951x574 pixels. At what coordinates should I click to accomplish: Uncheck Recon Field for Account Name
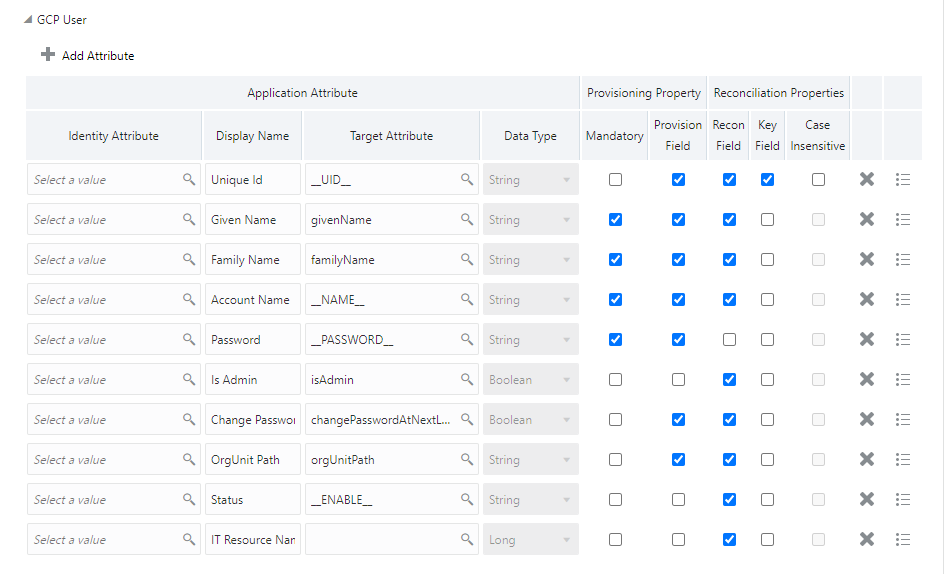coord(729,300)
